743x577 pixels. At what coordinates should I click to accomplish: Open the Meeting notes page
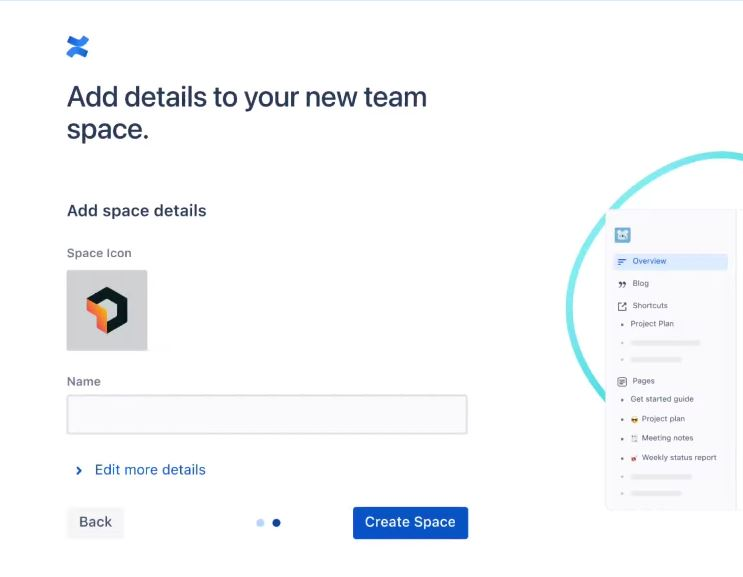(x=667, y=438)
